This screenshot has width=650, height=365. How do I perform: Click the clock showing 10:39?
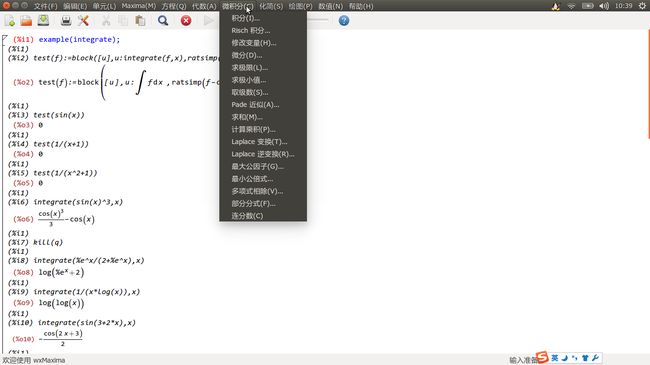[623, 6]
